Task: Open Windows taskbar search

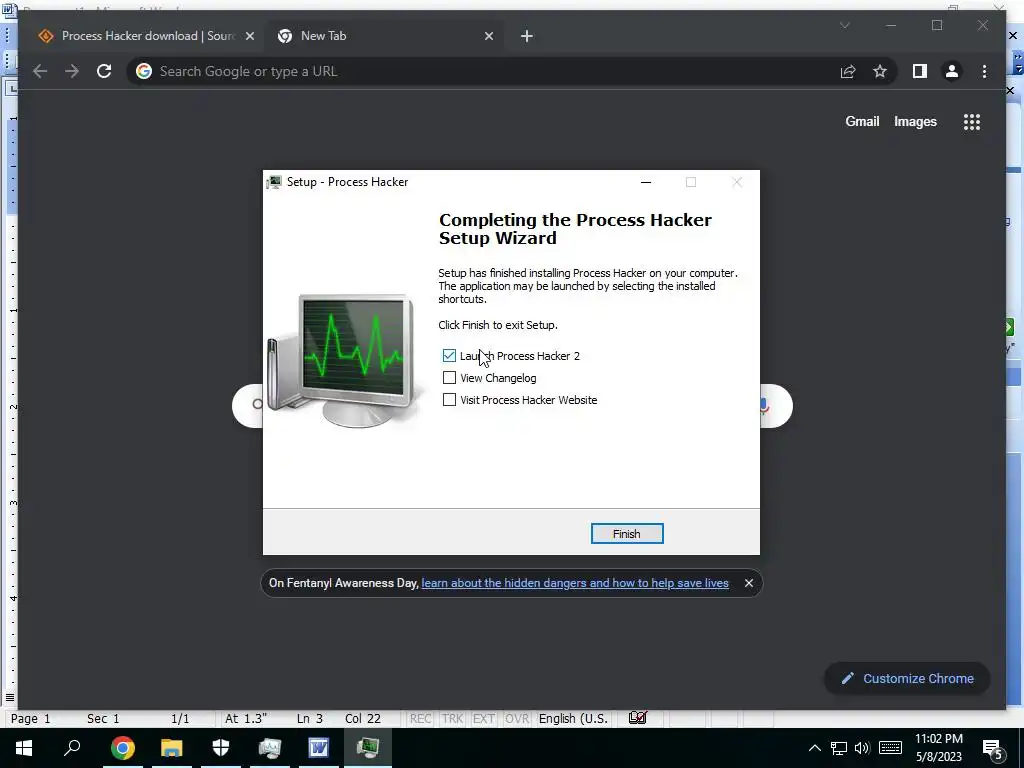Action: tap(72, 748)
